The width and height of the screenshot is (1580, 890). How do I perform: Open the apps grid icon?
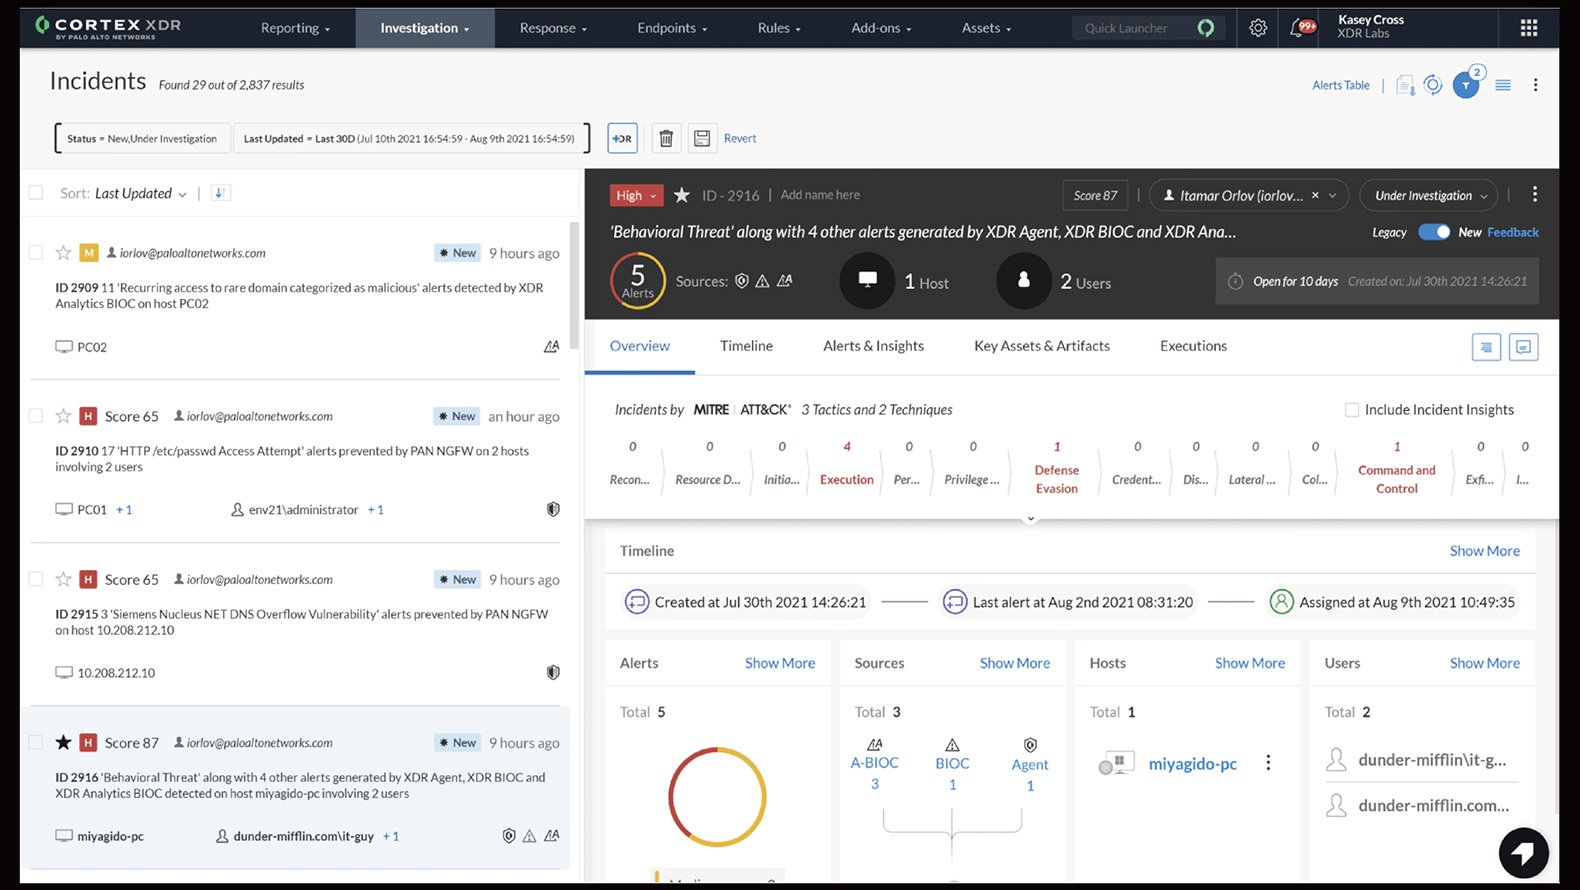coord(1528,28)
